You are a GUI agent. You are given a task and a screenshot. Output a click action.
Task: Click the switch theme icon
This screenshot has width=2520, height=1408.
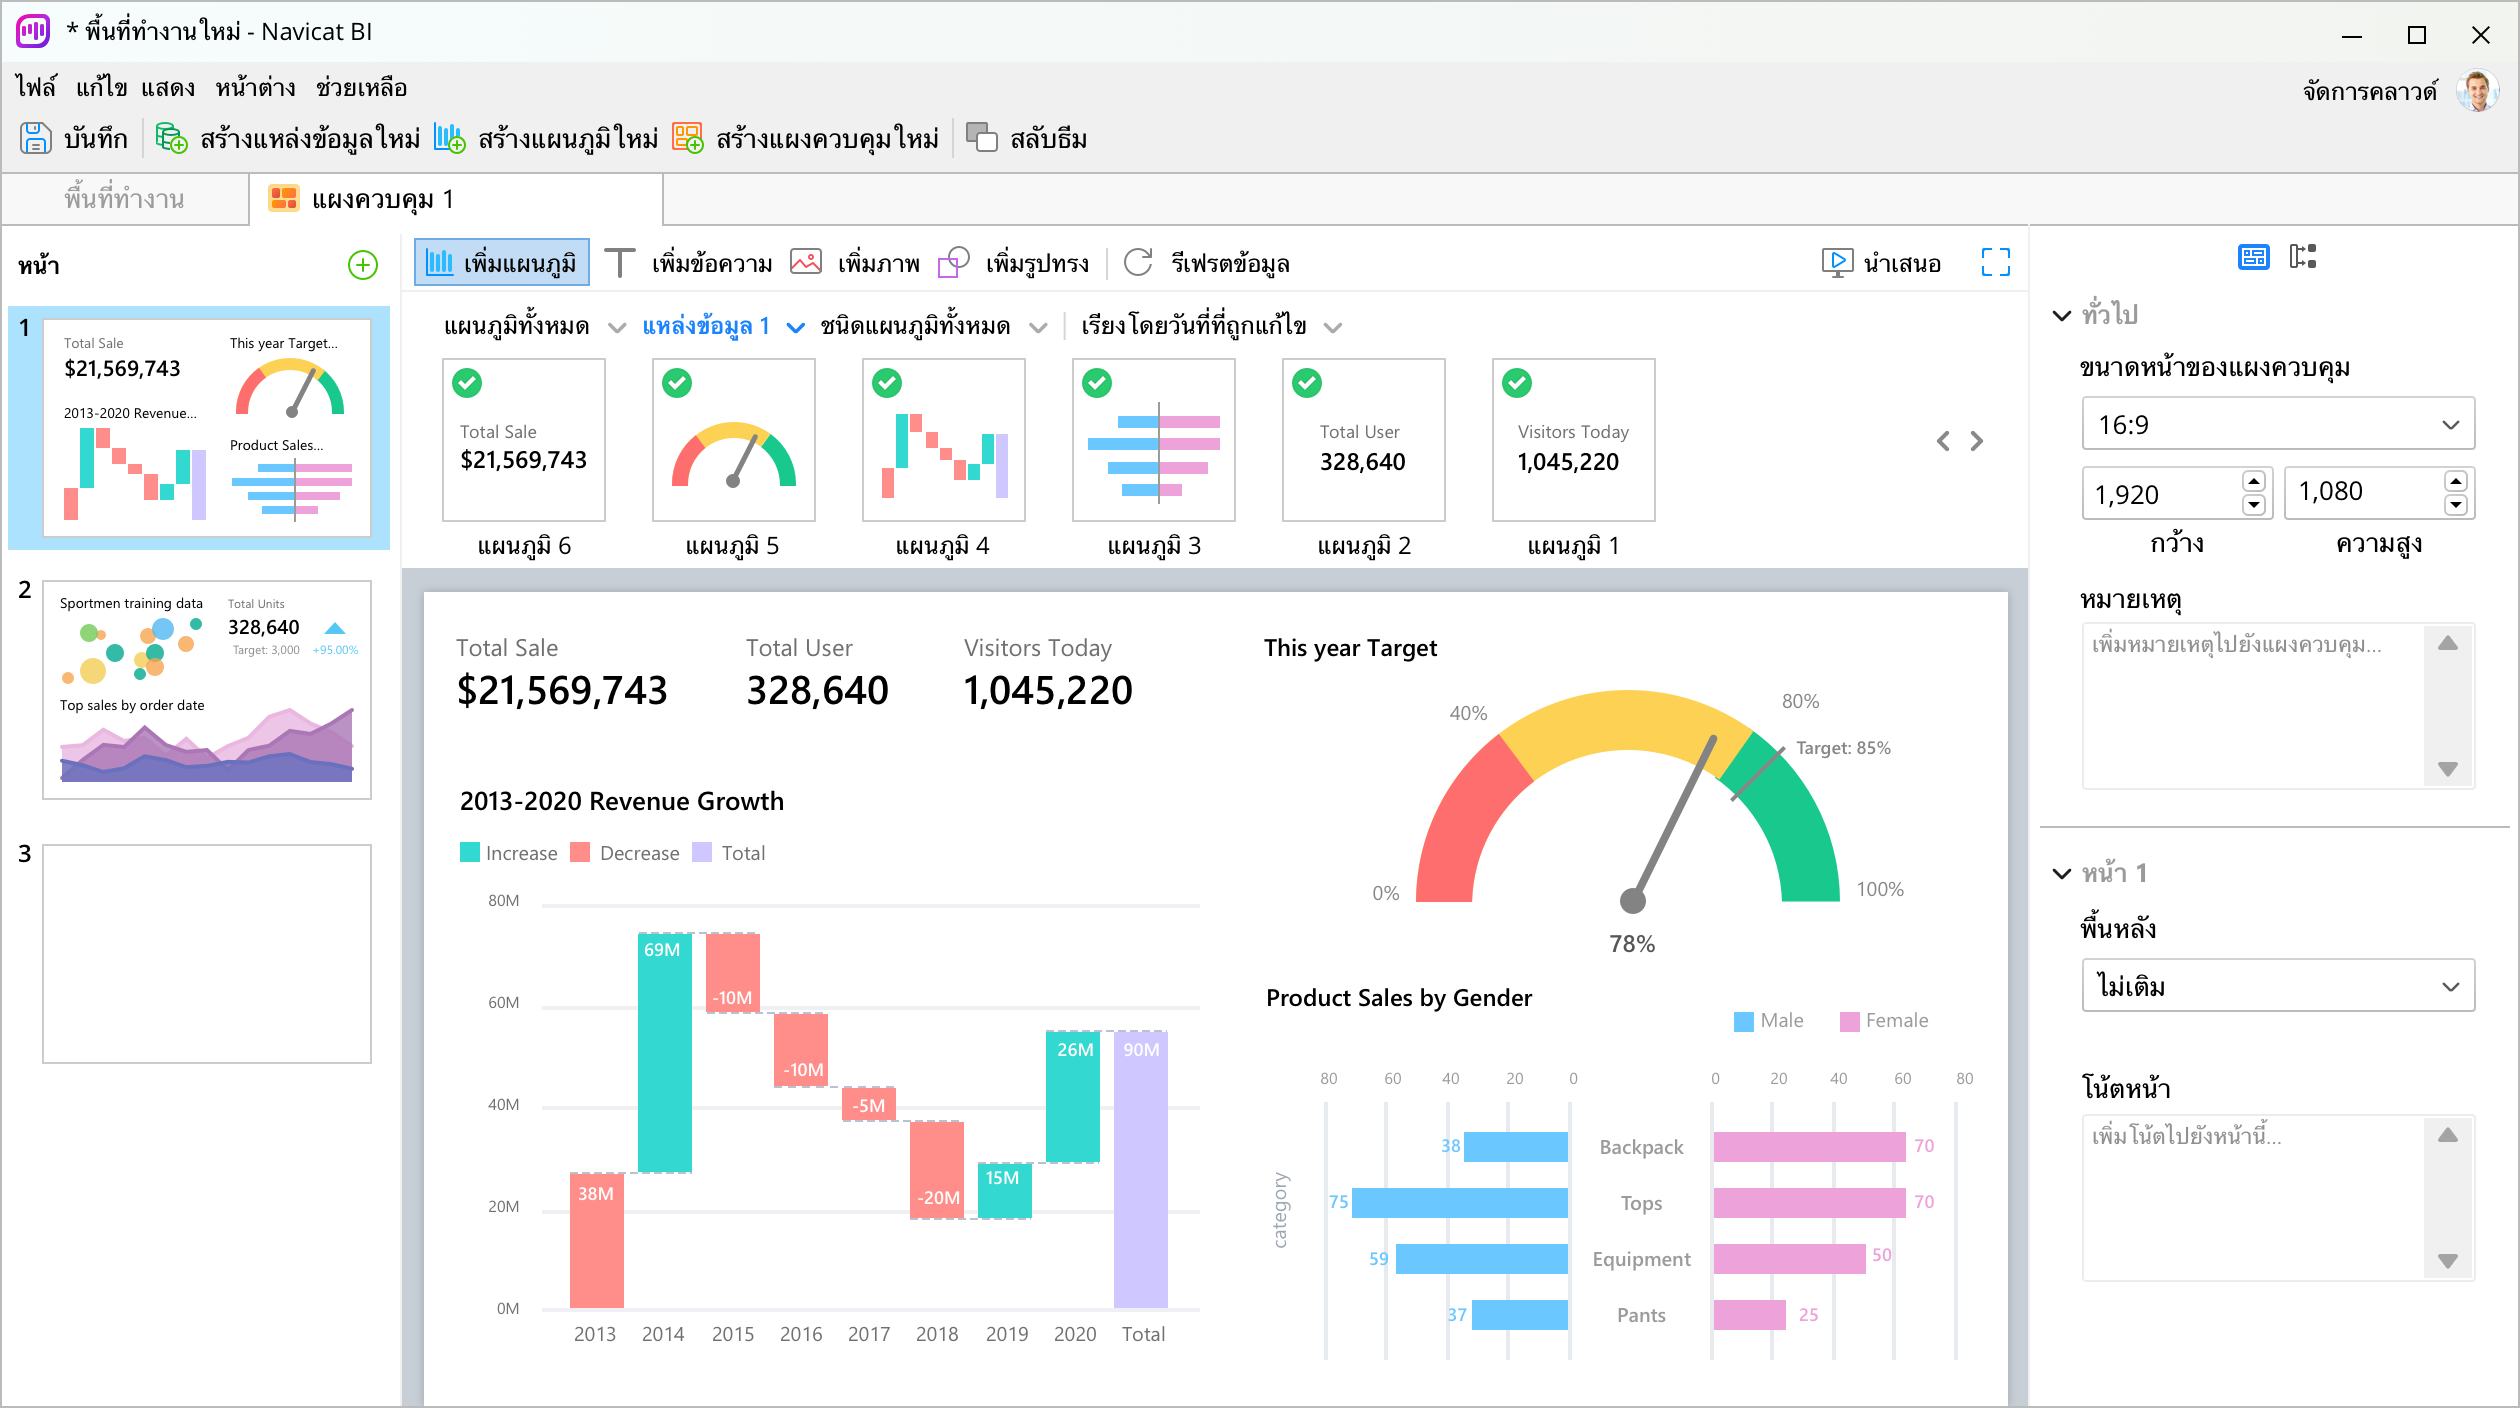click(982, 138)
